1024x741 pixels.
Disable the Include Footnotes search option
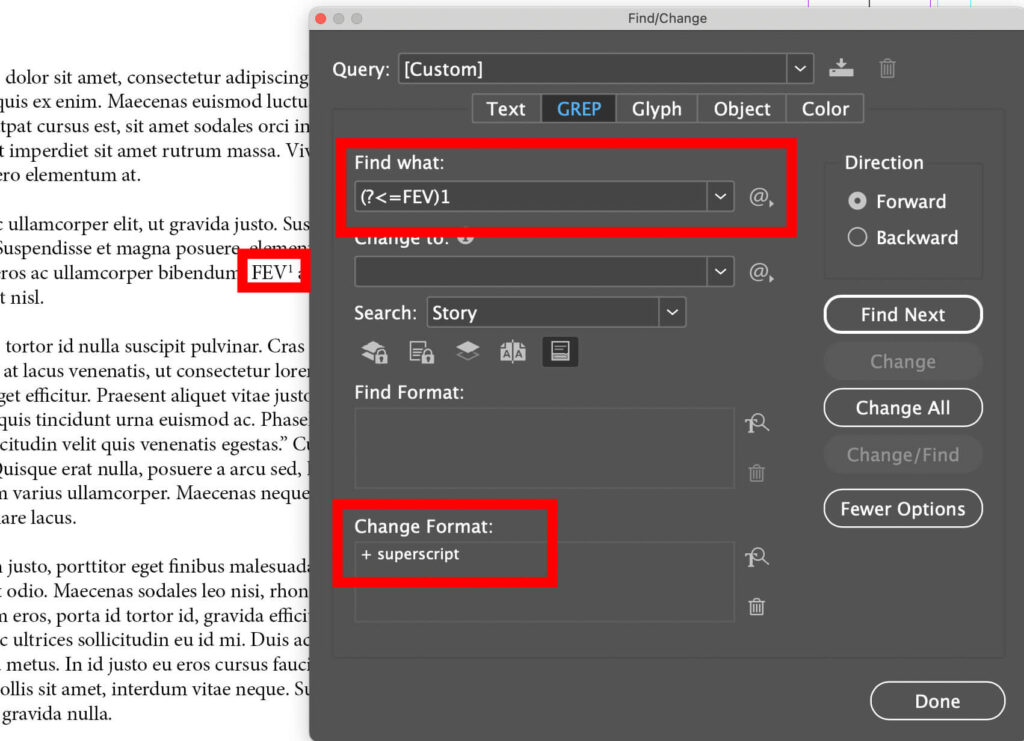pyautogui.click(x=560, y=351)
